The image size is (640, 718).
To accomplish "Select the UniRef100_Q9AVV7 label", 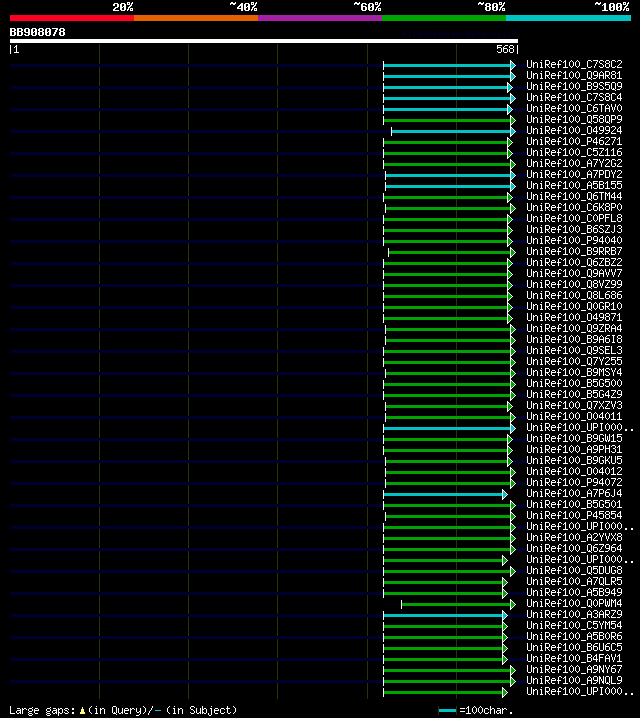I will click(574, 273).
